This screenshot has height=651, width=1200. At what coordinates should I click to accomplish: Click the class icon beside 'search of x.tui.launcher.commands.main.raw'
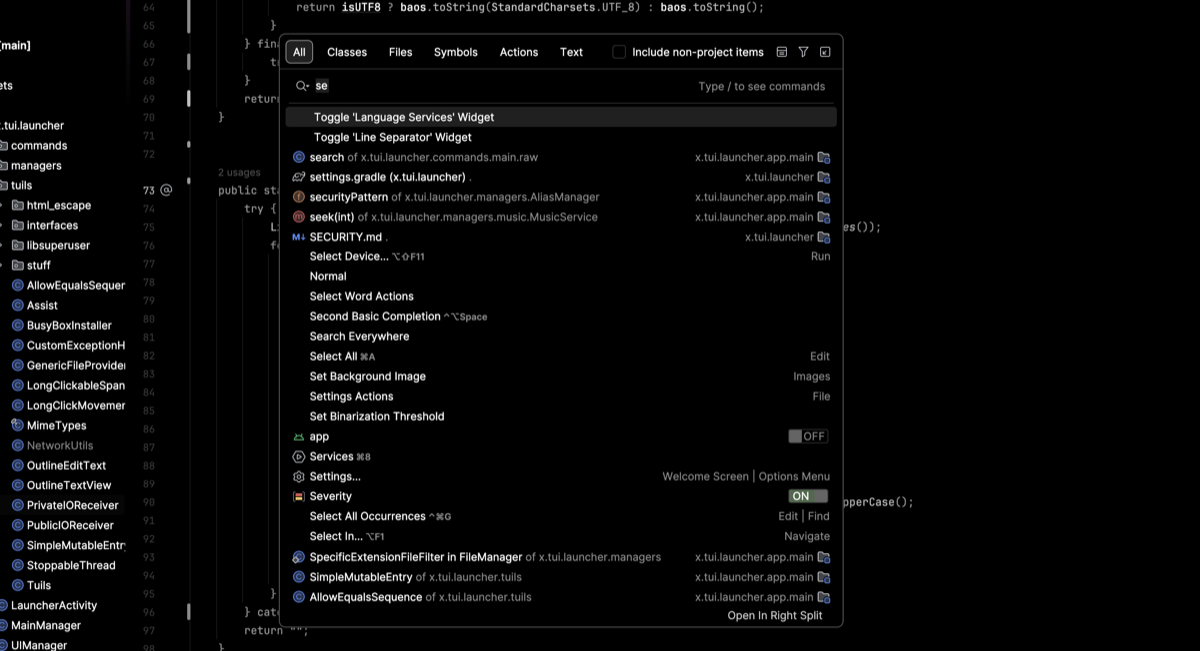[x=298, y=157]
